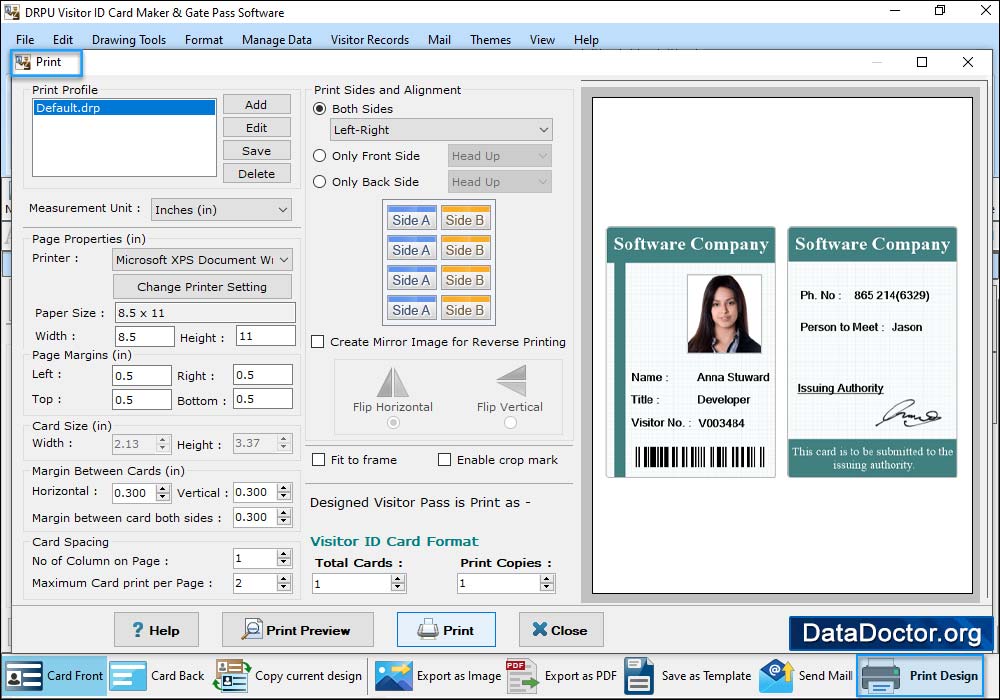Click the last row Side A tile
Viewport: 1000px width, 700px height.
411,308
